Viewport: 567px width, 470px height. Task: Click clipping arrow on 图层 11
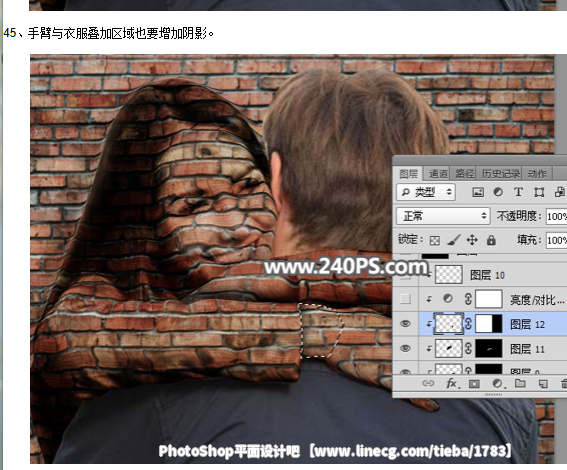pos(429,349)
